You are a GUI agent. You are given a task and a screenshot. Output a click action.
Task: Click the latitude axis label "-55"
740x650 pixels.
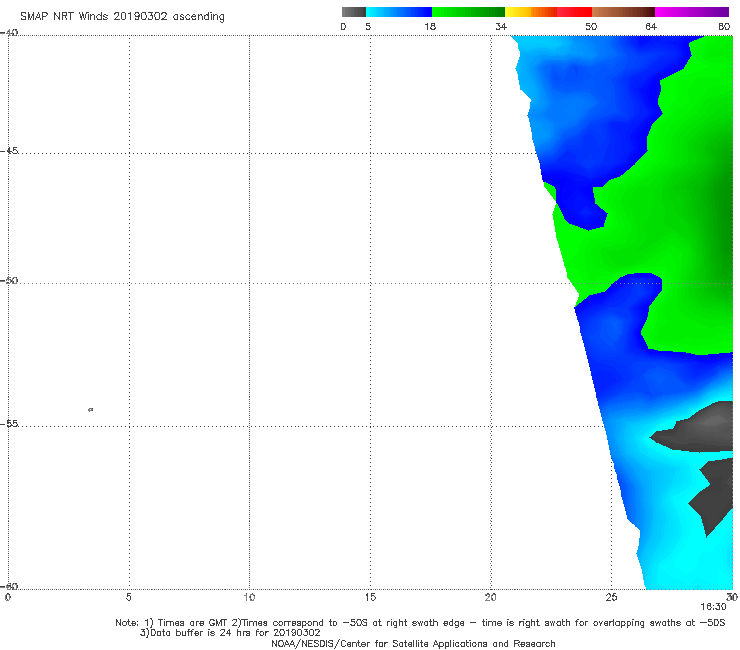click(9, 424)
